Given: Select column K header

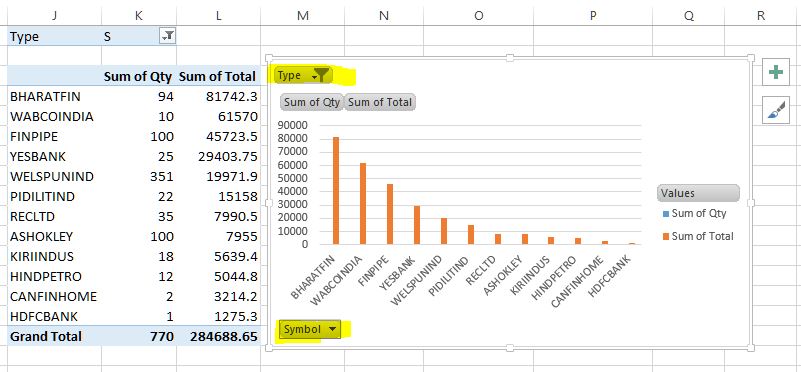Looking at the screenshot, I should (x=139, y=15).
